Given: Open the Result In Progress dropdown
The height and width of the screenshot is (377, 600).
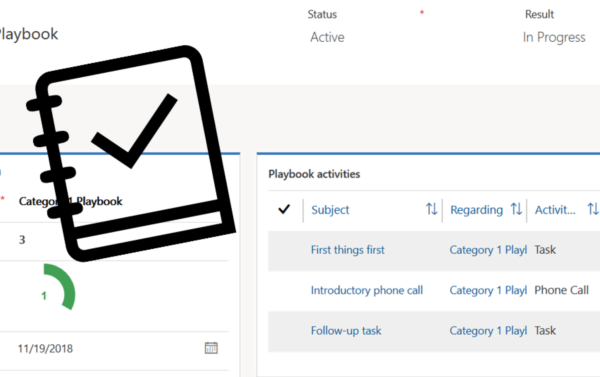Looking at the screenshot, I should pyautogui.click(x=554, y=37).
